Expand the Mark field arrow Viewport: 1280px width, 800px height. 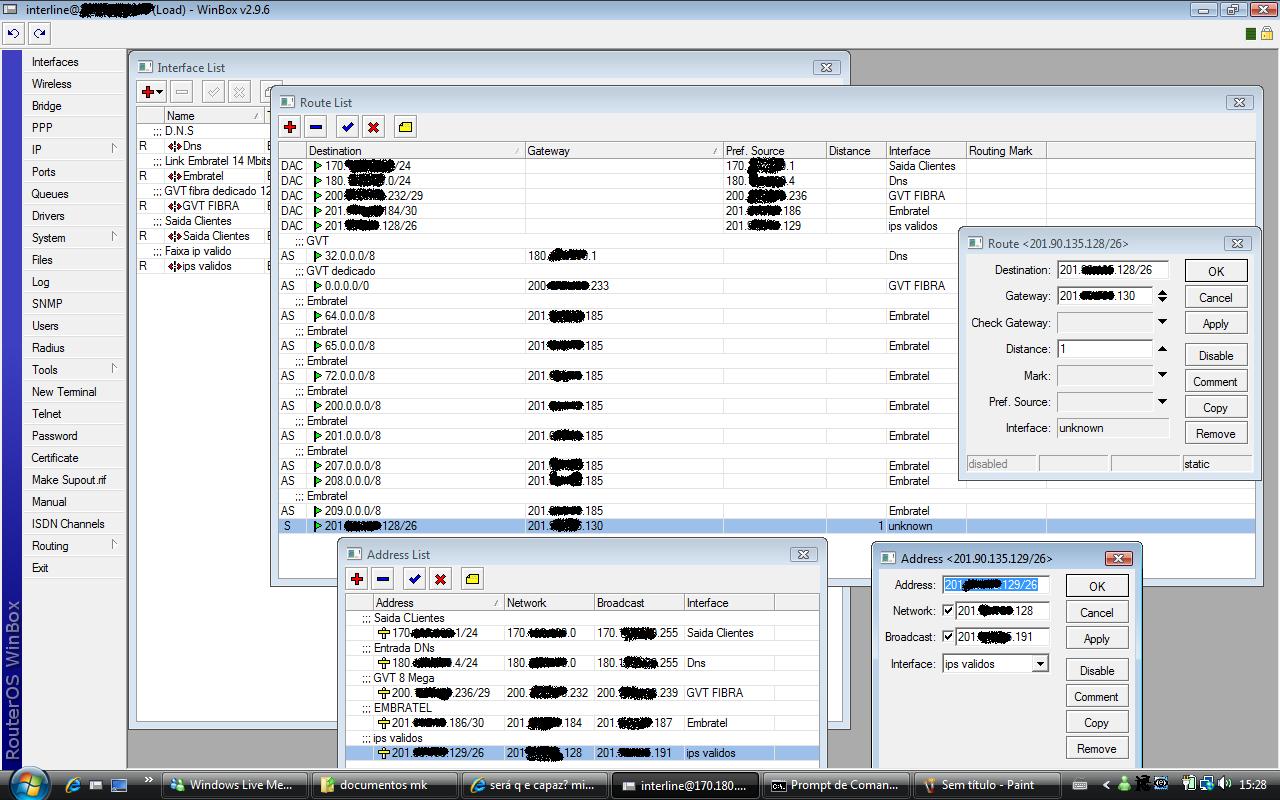[1162, 375]
